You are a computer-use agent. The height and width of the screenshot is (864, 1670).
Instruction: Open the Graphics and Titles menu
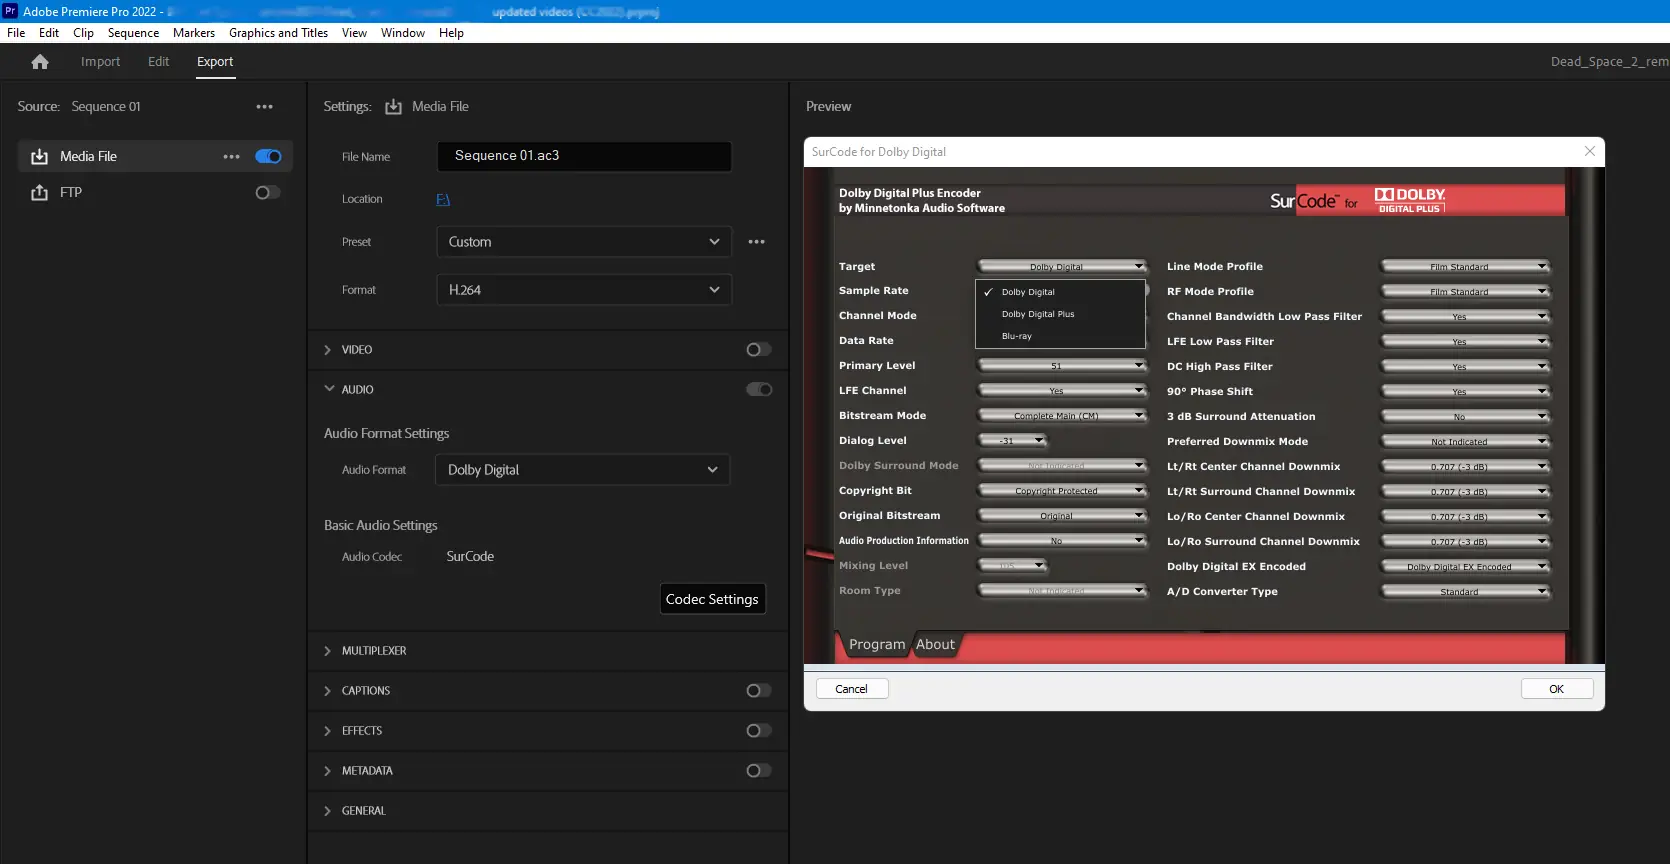278,33
